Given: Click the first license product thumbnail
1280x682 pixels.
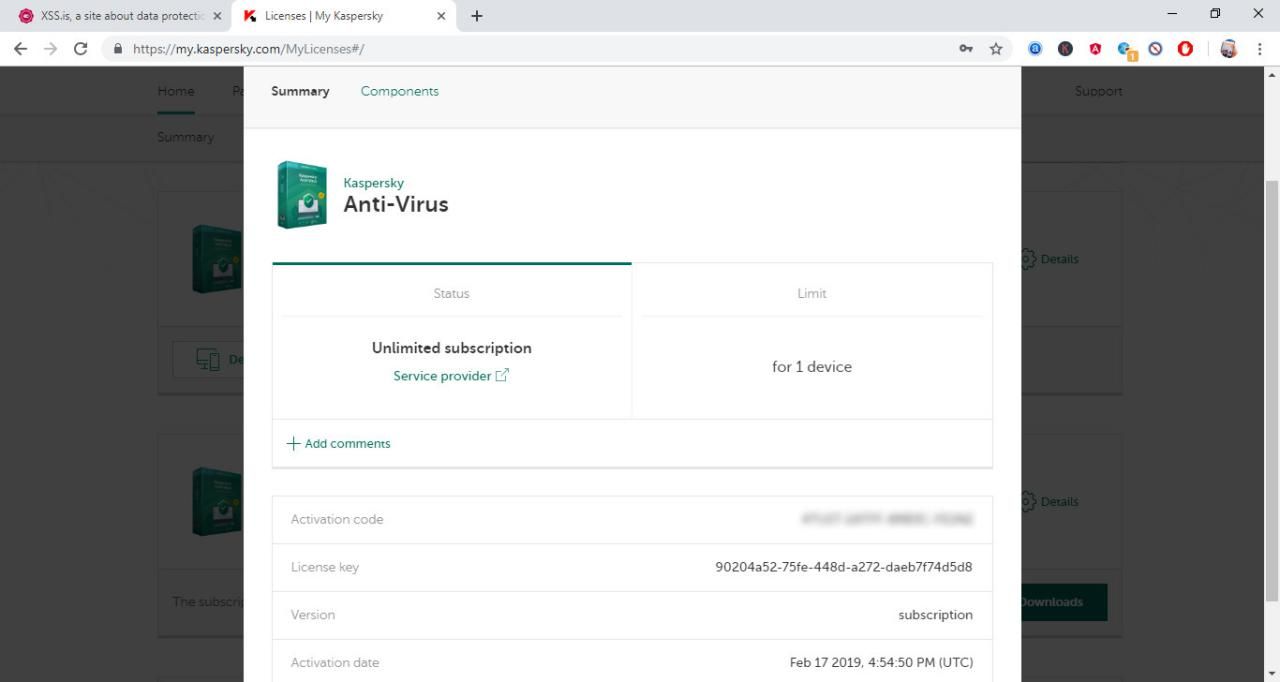Looking at the screenshot, I should click(x=217, y=259).
